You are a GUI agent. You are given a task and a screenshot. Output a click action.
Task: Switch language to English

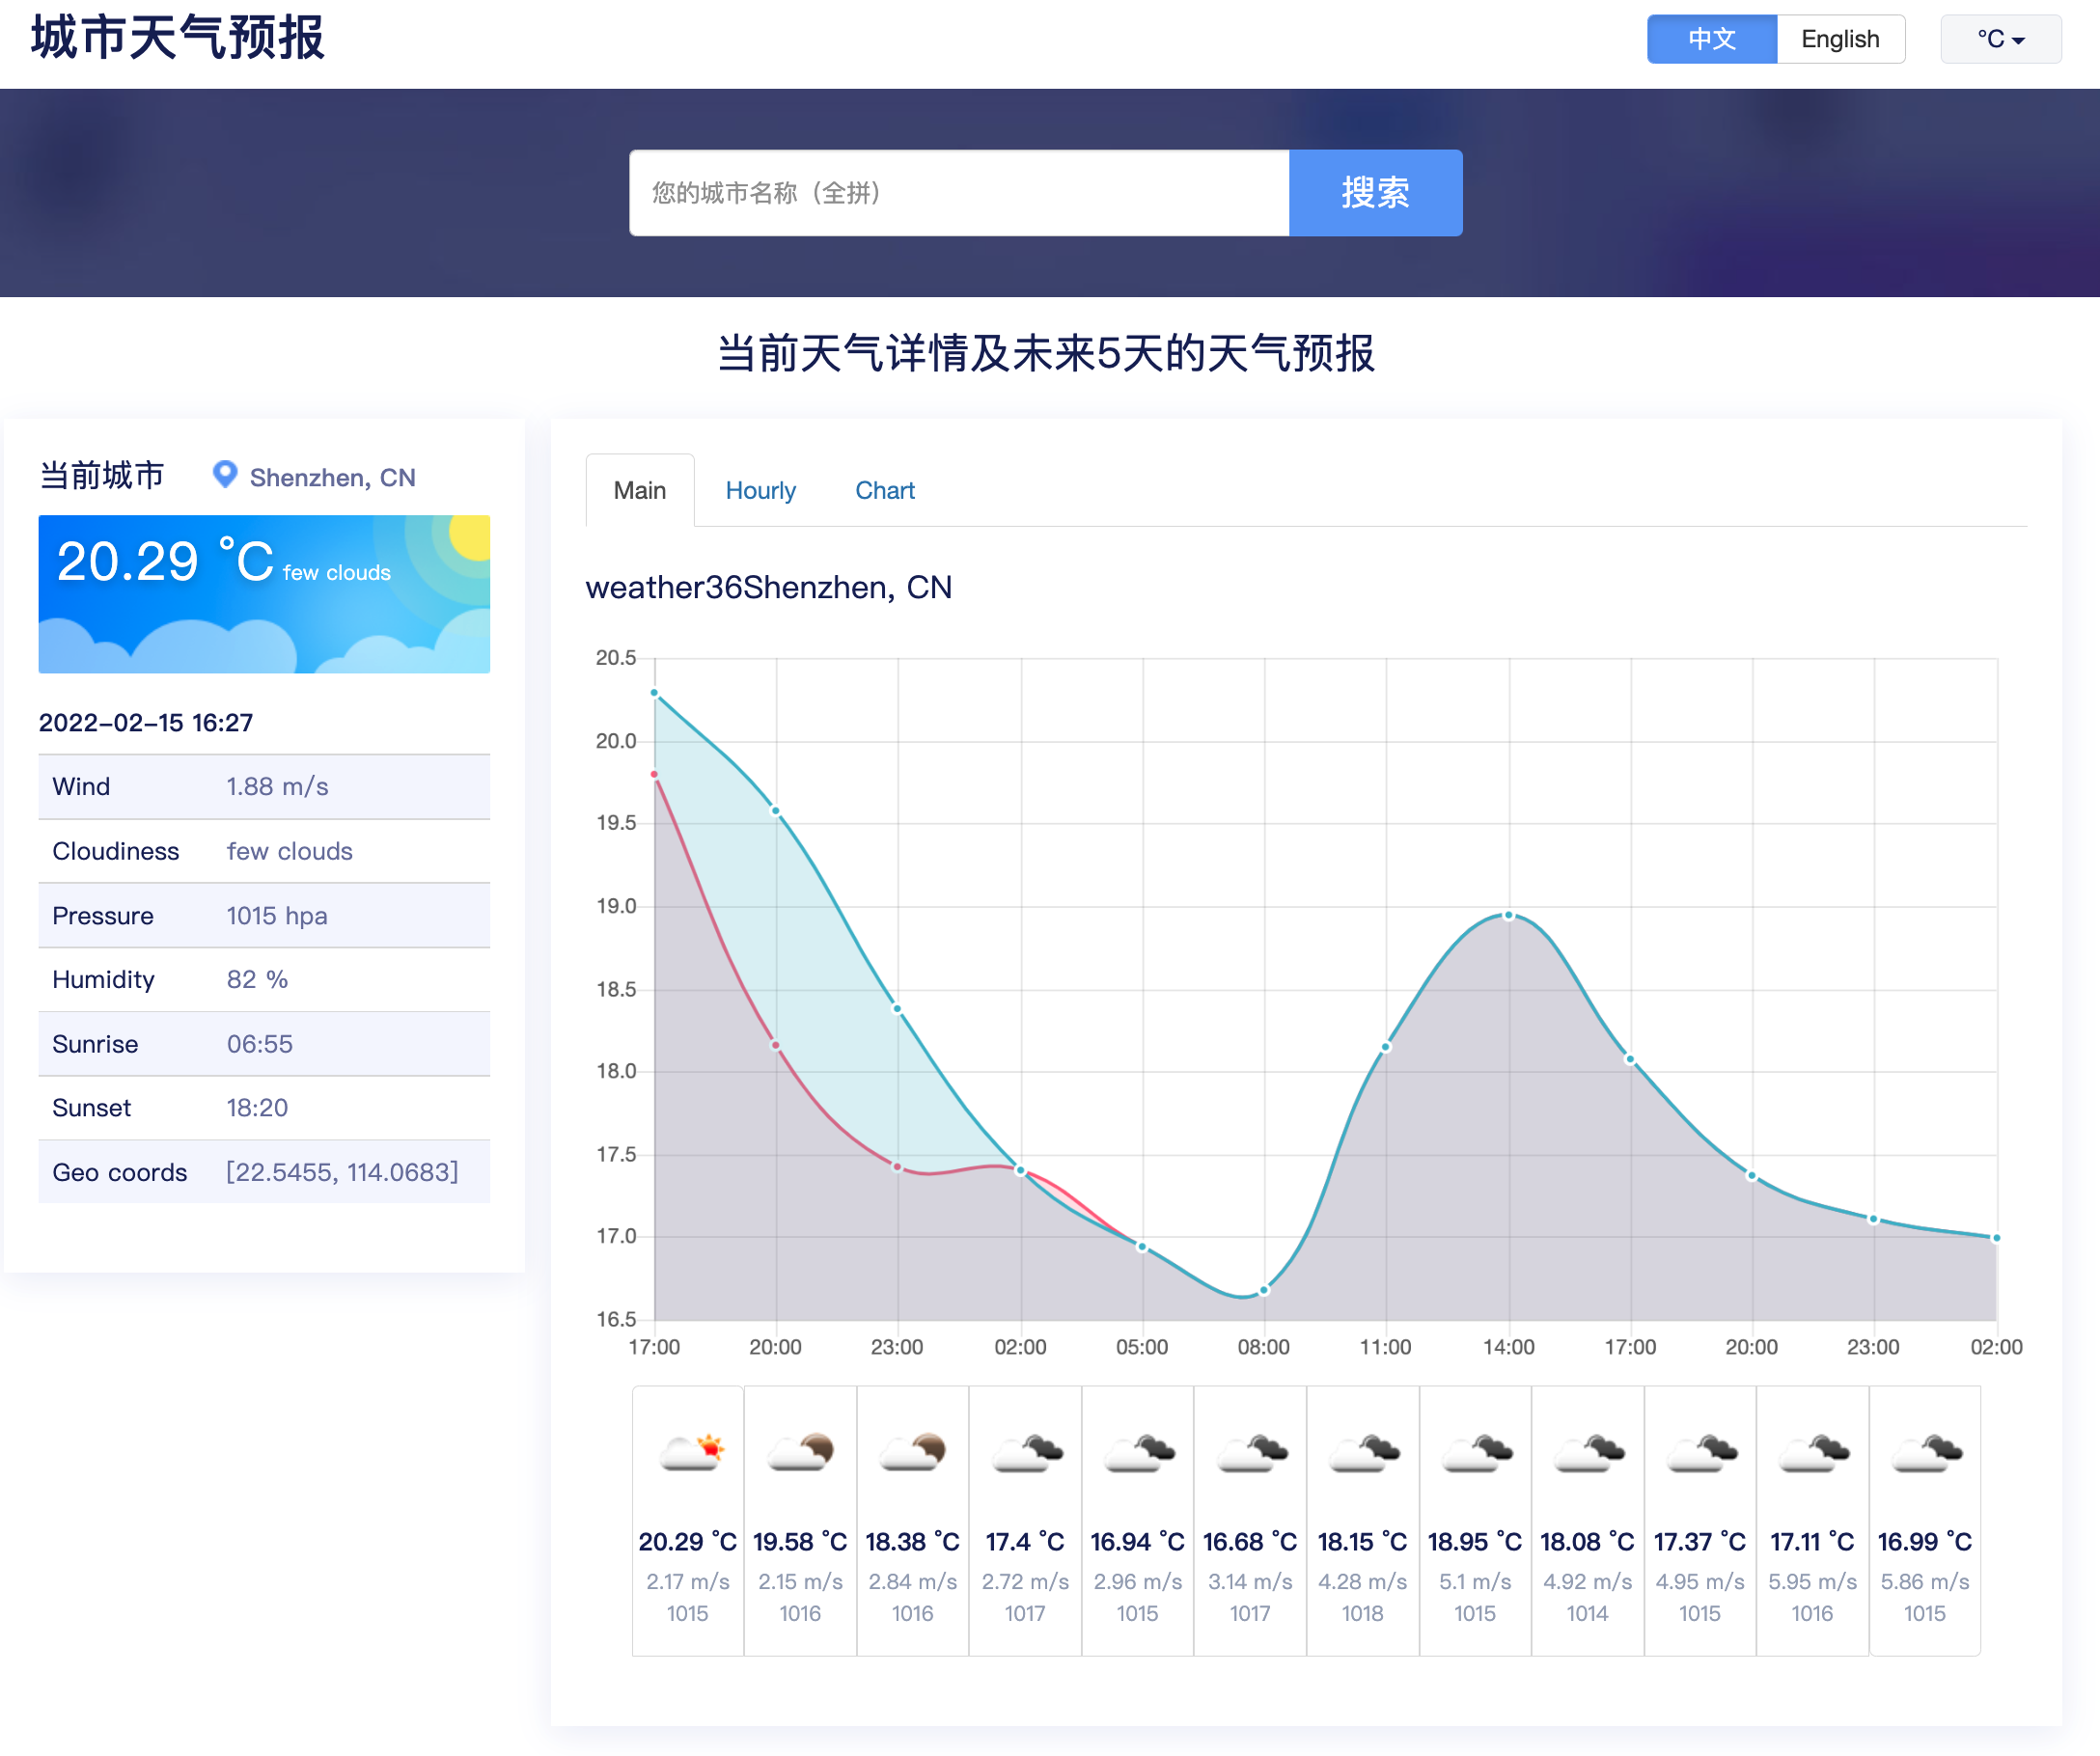coord(1839,39)
